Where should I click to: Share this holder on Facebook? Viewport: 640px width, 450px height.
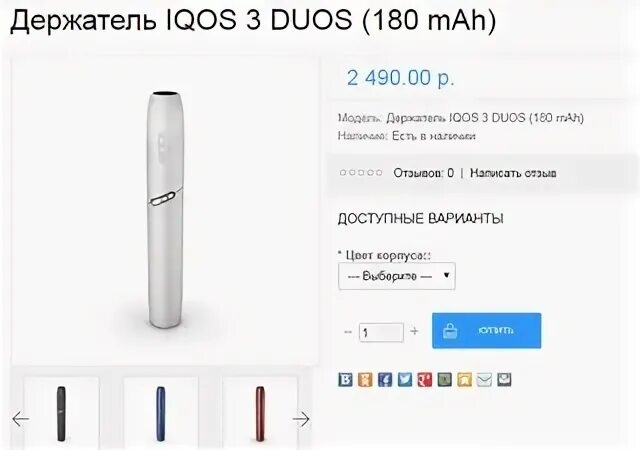pos(385,380)
